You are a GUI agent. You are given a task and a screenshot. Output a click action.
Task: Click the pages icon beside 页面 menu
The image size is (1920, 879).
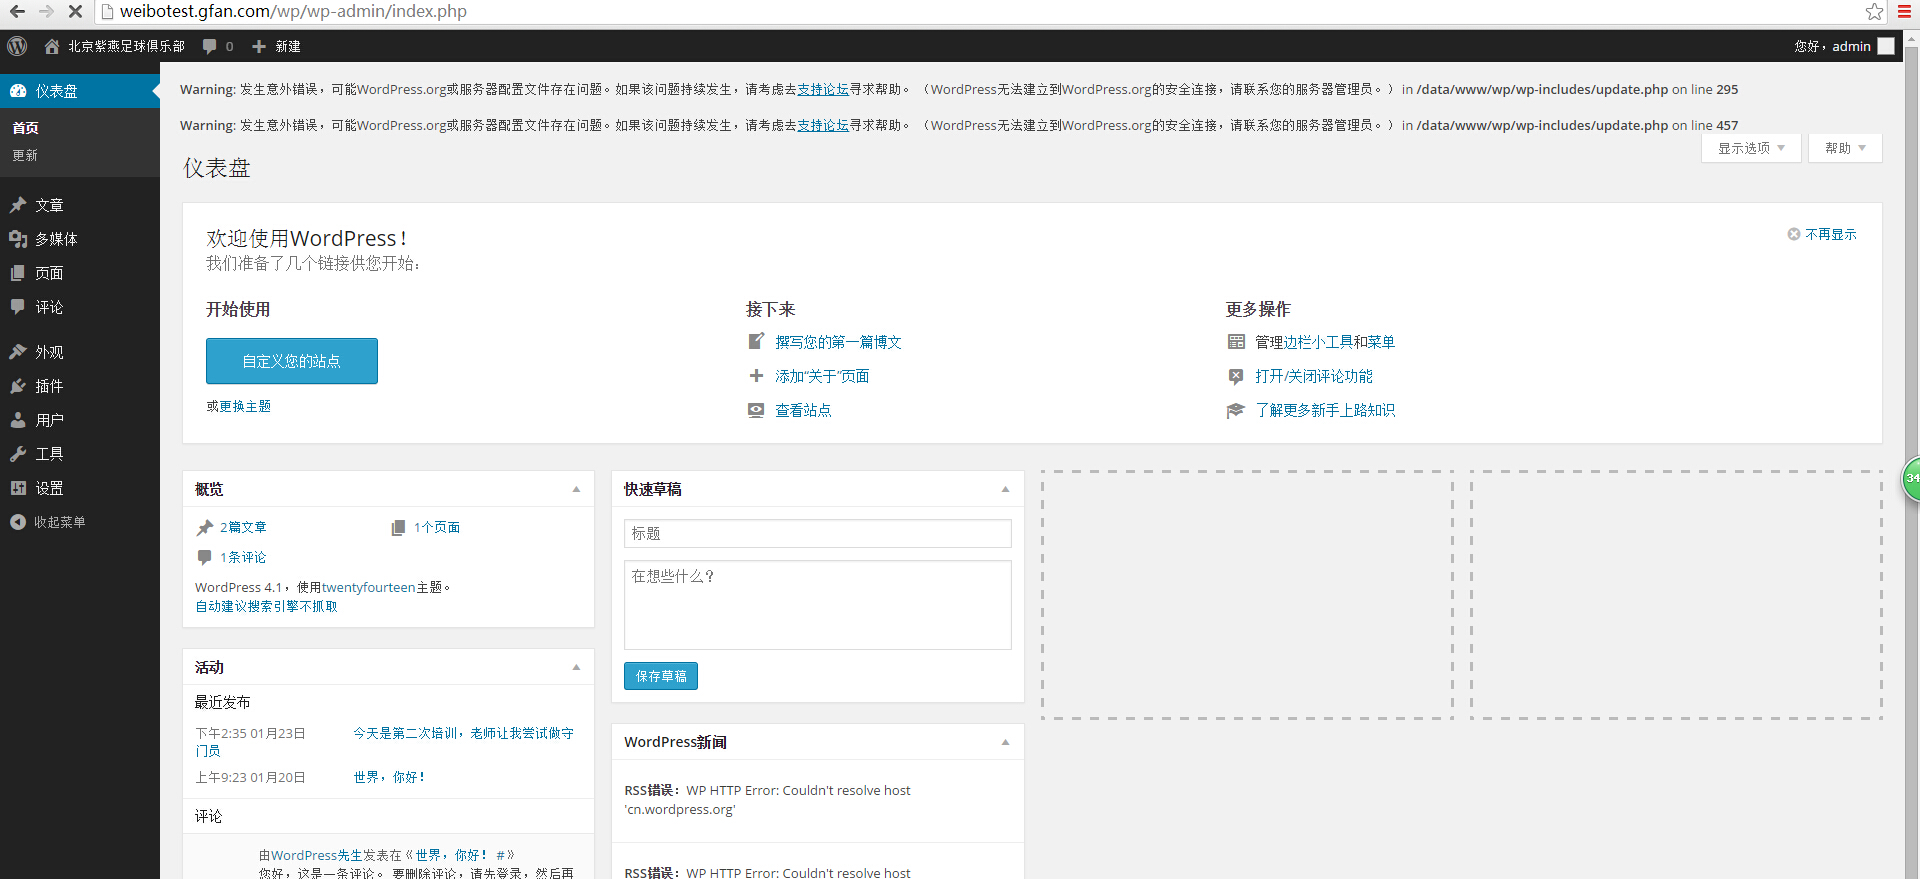tap(18, 273)
